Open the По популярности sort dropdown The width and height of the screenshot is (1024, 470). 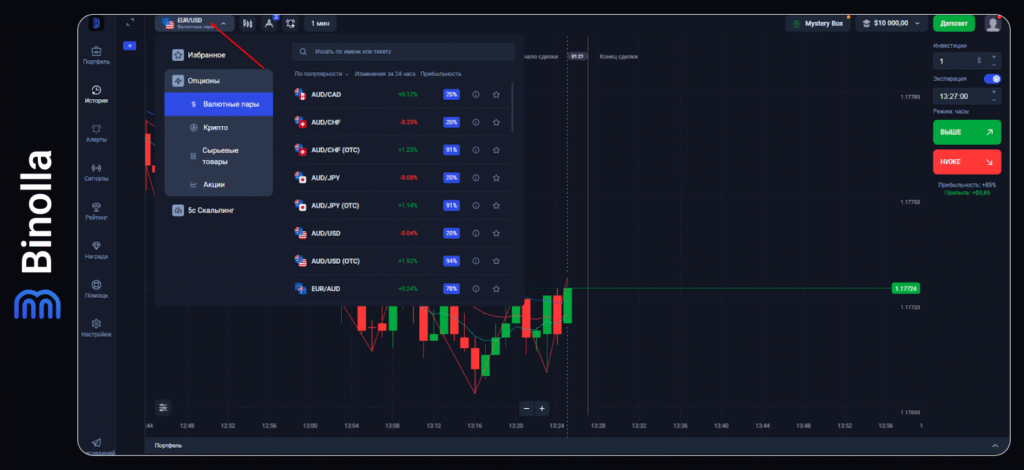(322, 74)
